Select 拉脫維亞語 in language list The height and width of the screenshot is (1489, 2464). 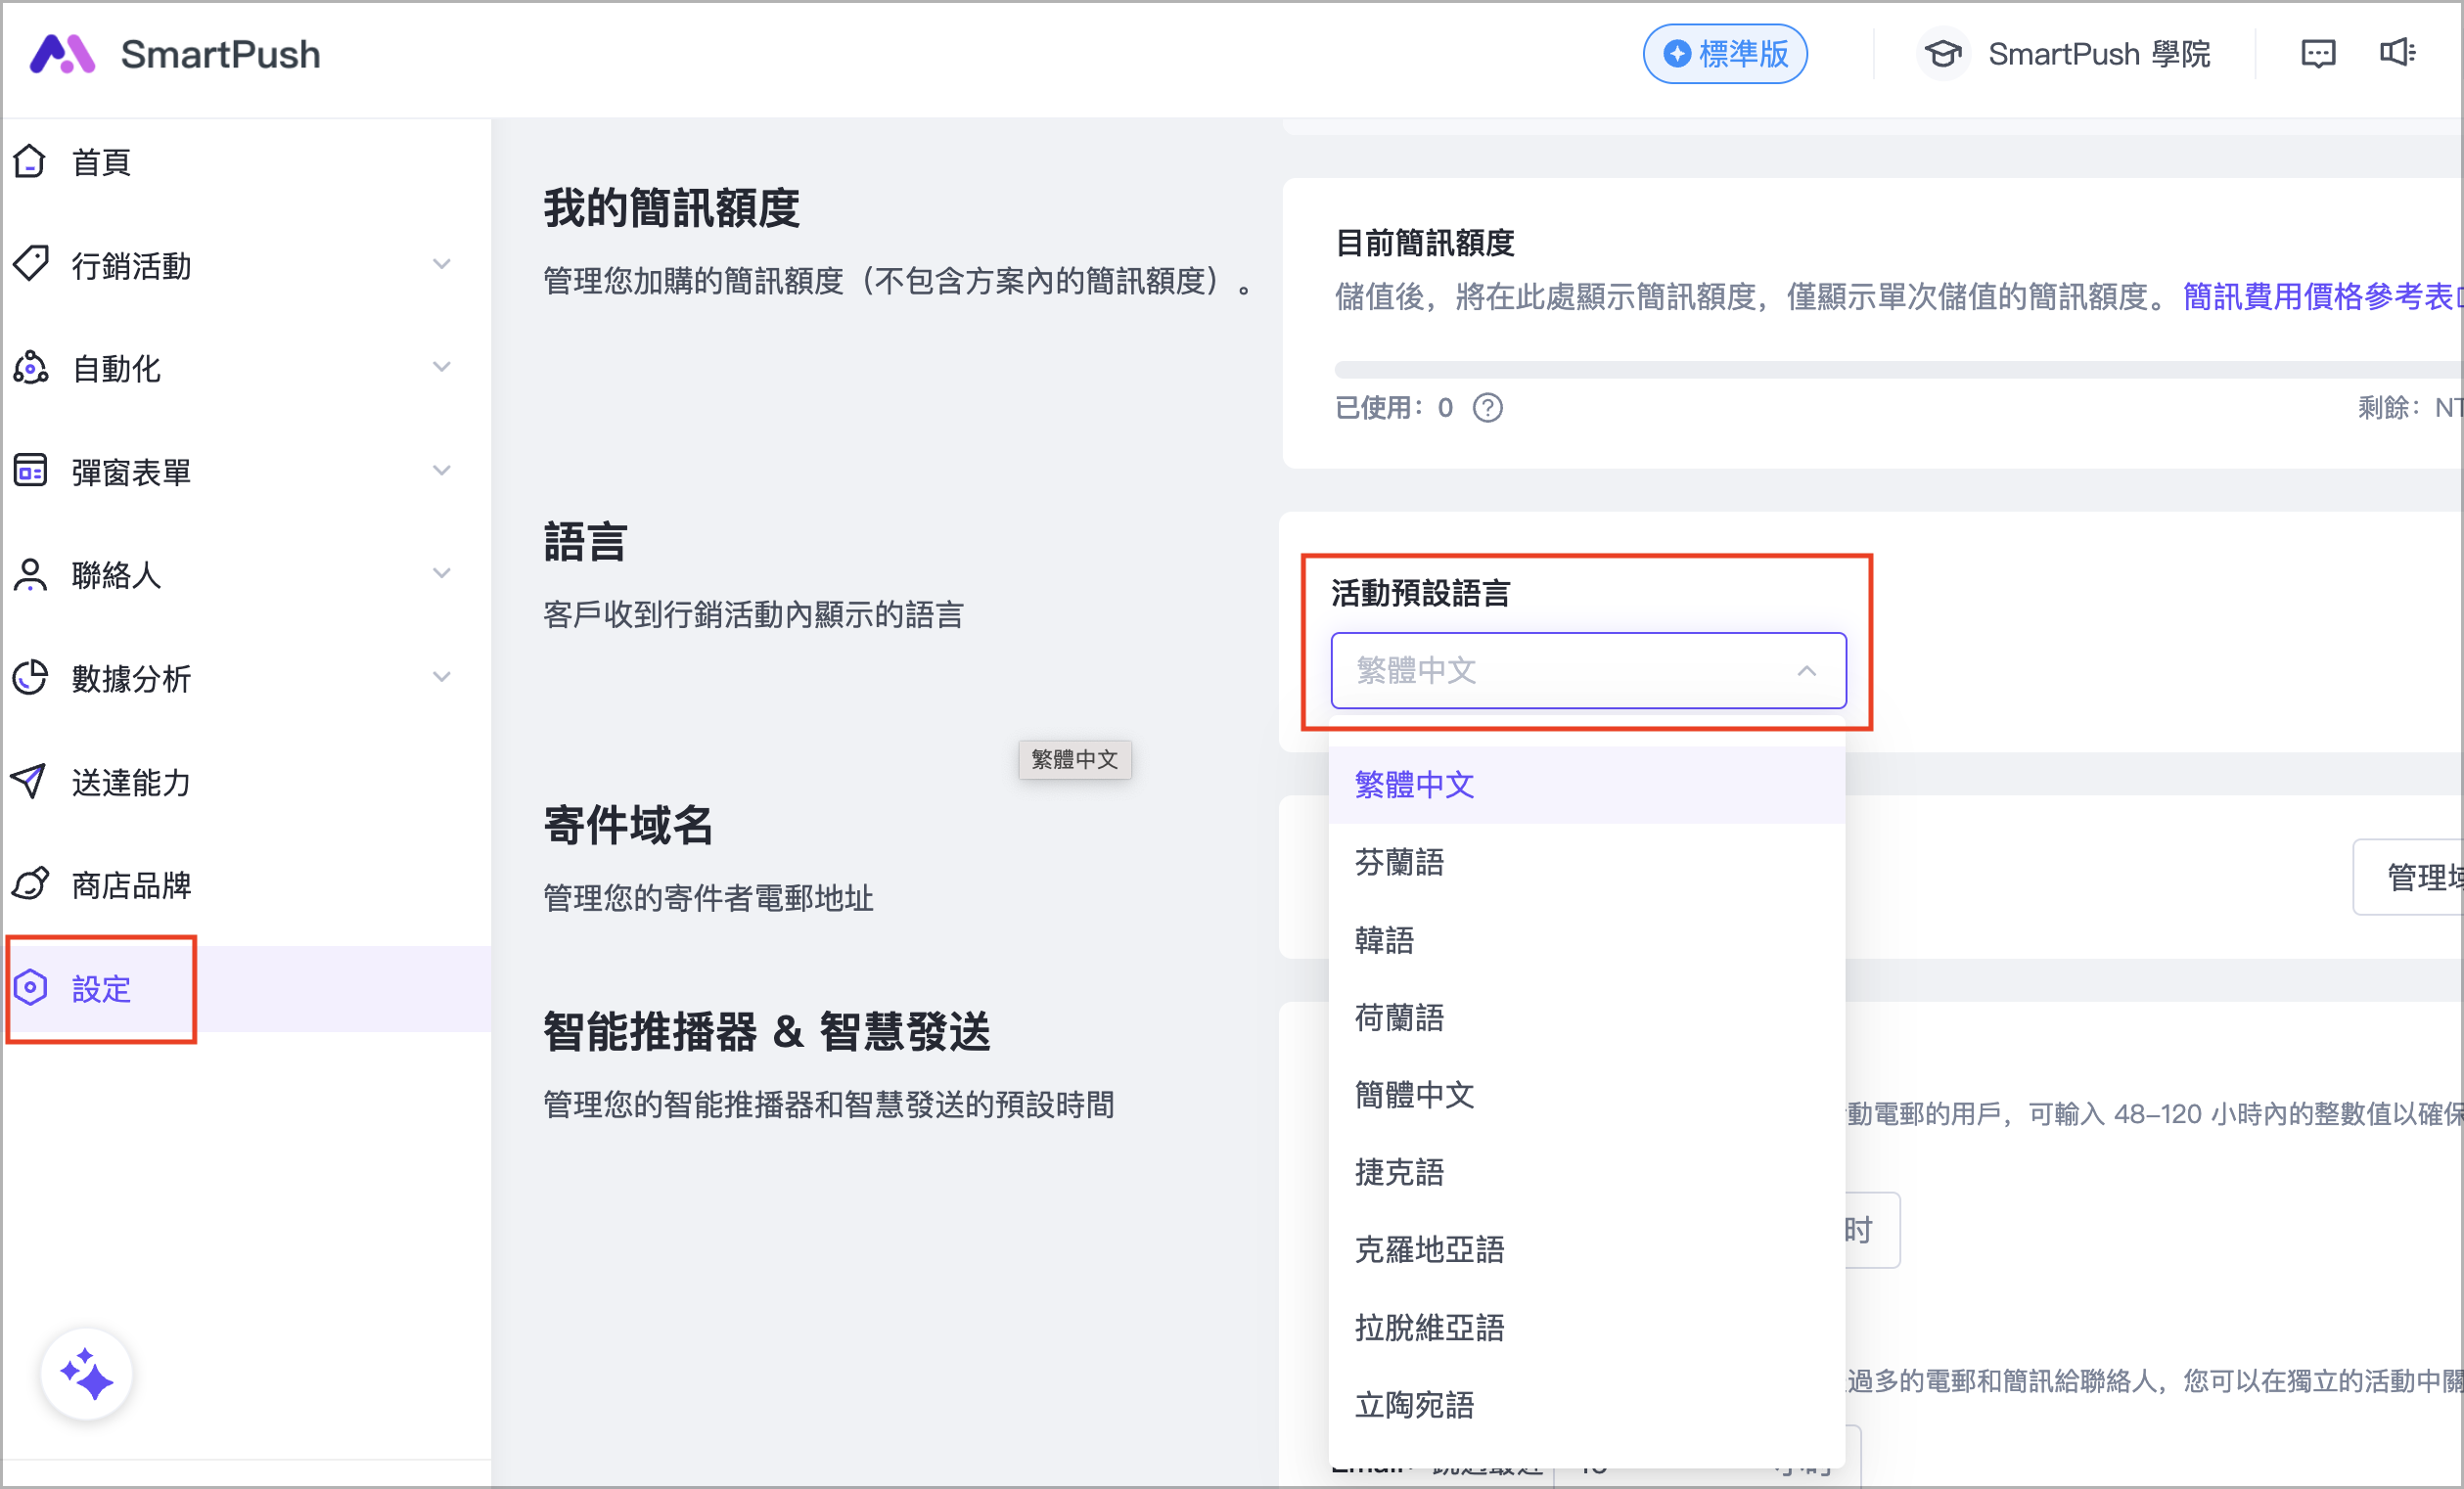click(1586, 1328)
